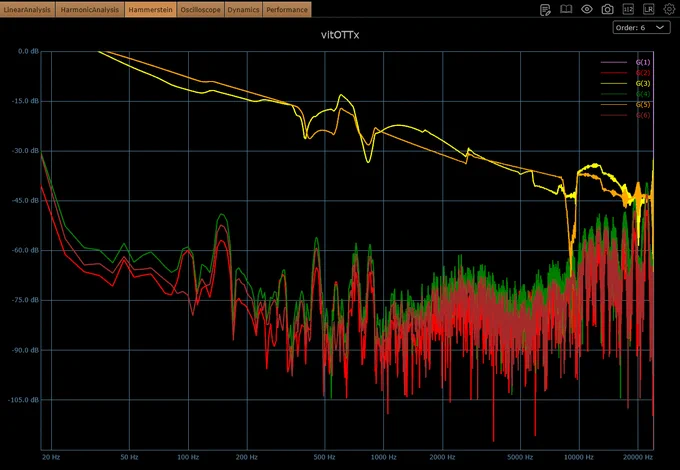Click the 100 Hz axis label
This screenshot has width=680, height=470.
point(188,457)
